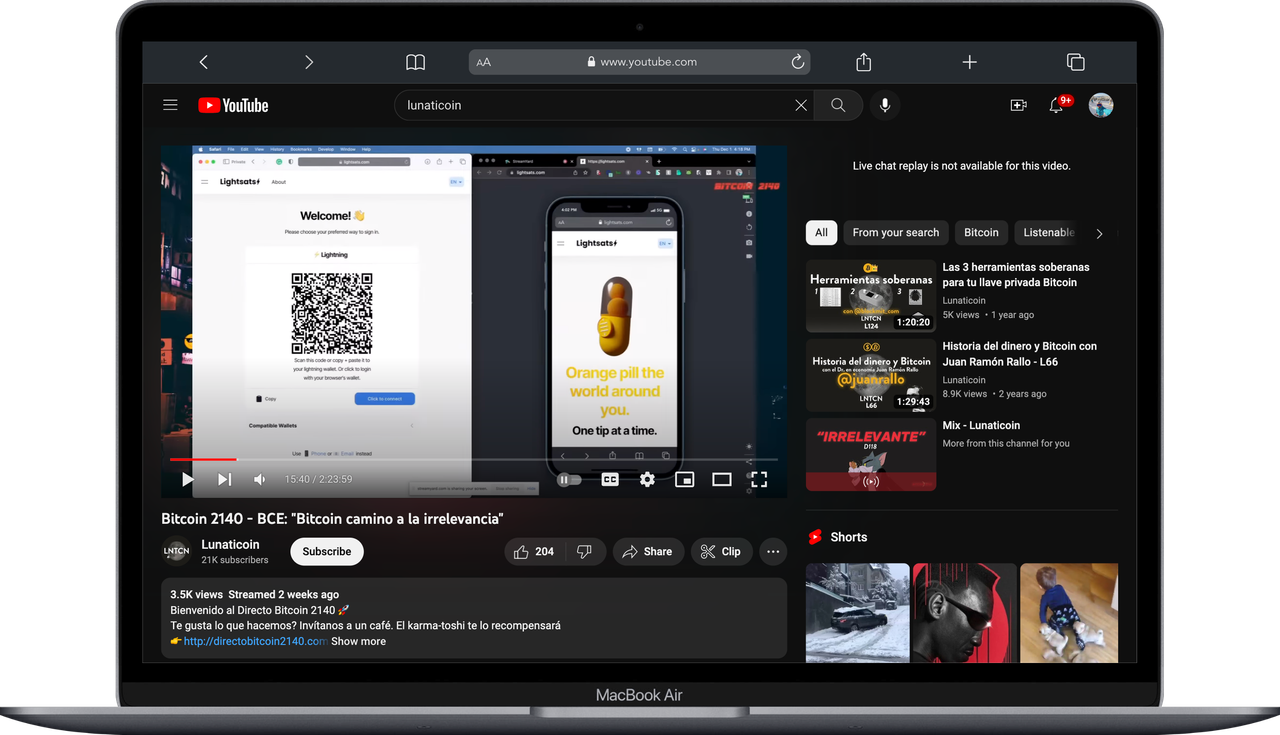Image resolution: width=1280 pixels, height=735 pixels.
Task: Show more filter chips with arrow
Action: [x=1099, y=233]
